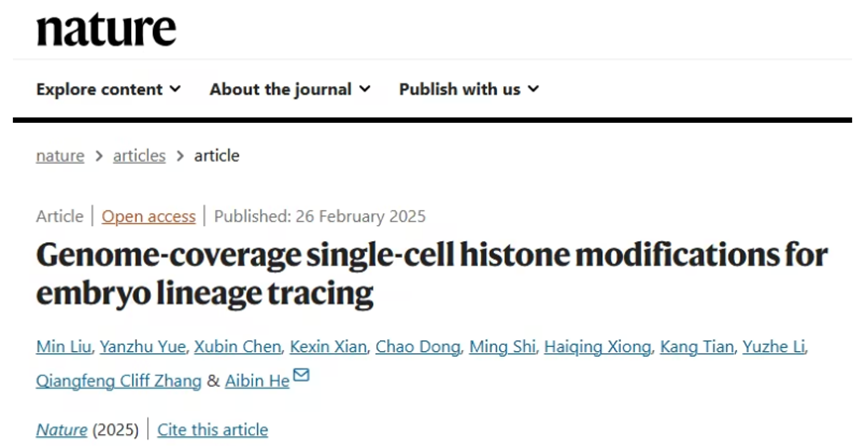Select author Kexin Xian
Screen dimensions: 865x446
click(328, 347)
